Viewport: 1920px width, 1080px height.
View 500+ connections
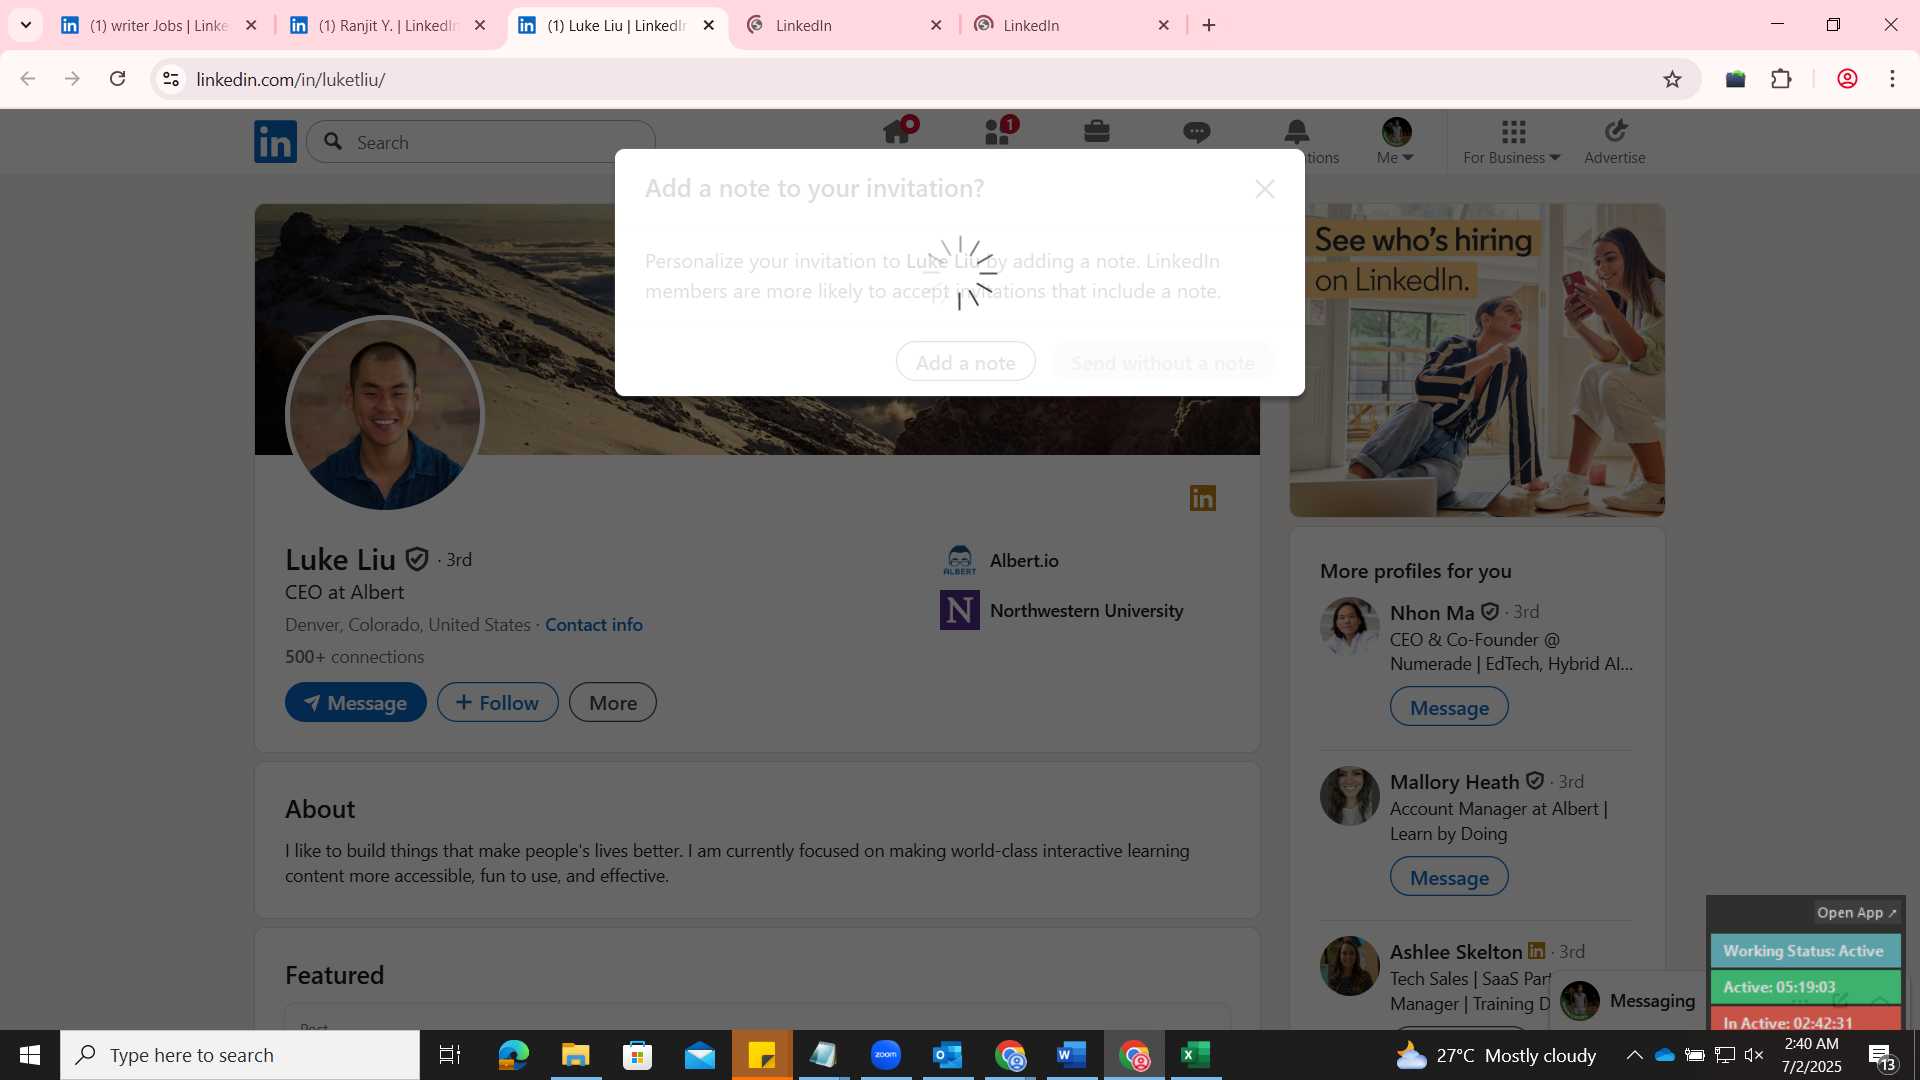(355, 656)
